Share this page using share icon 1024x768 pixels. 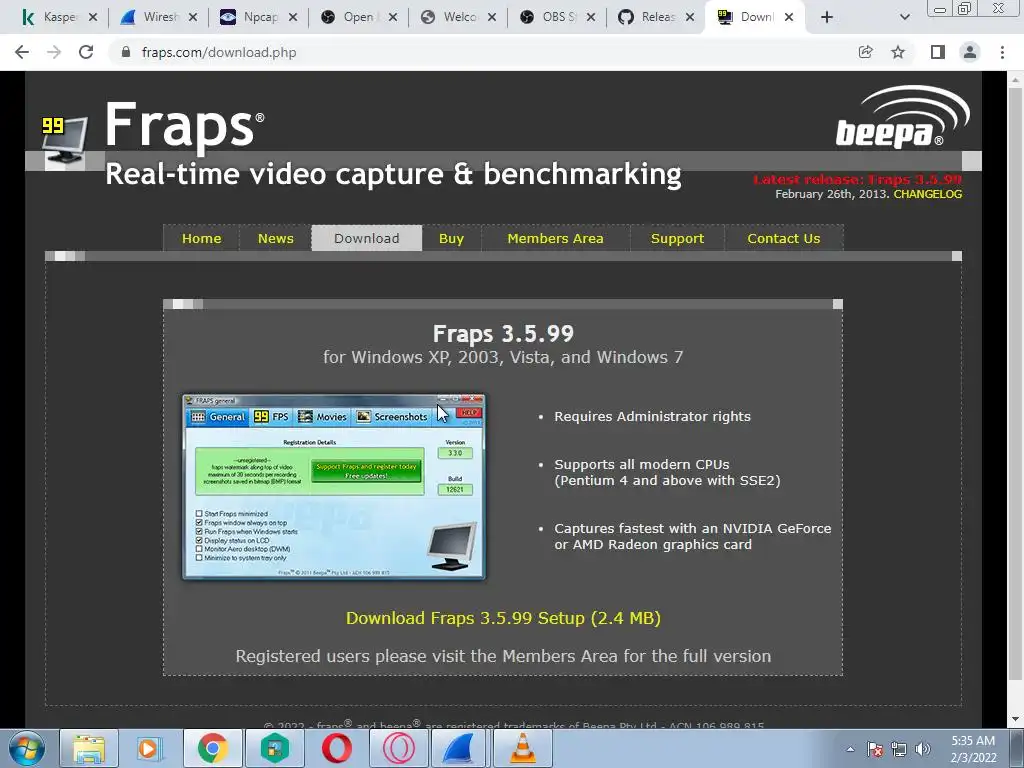tap(865, 52)
